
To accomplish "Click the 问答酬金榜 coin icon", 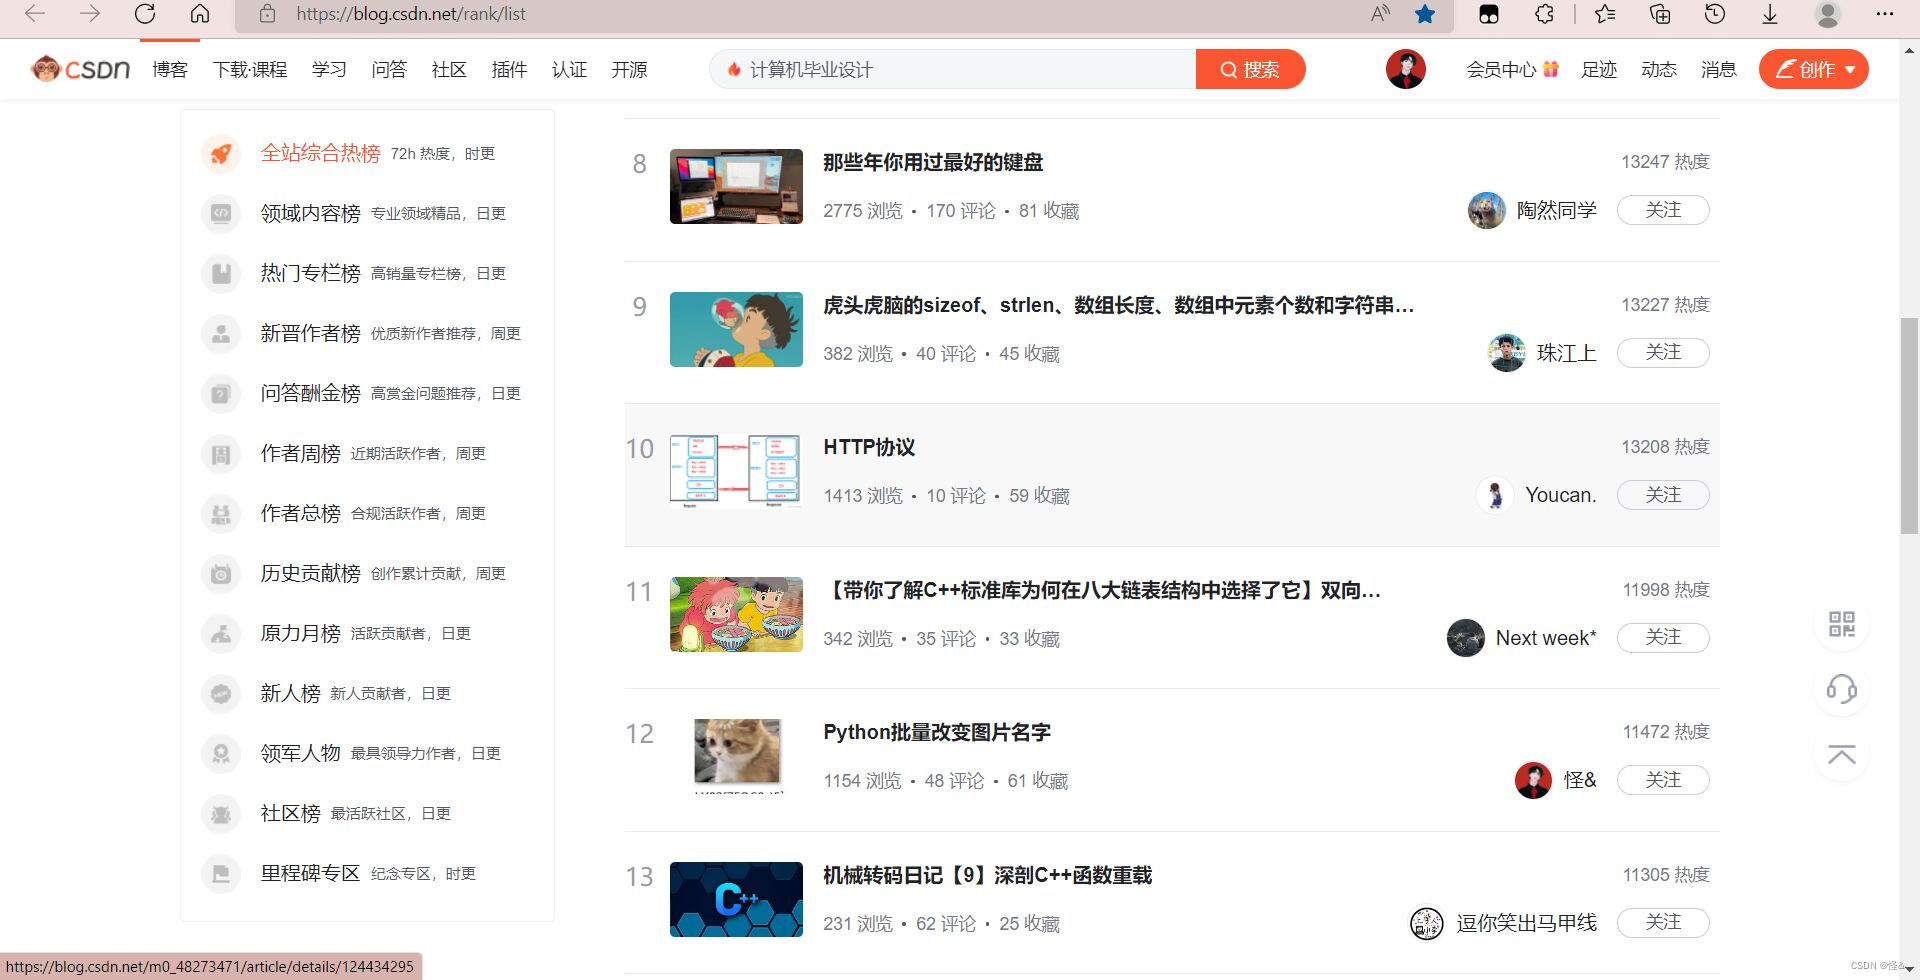I will coord(221,393).
